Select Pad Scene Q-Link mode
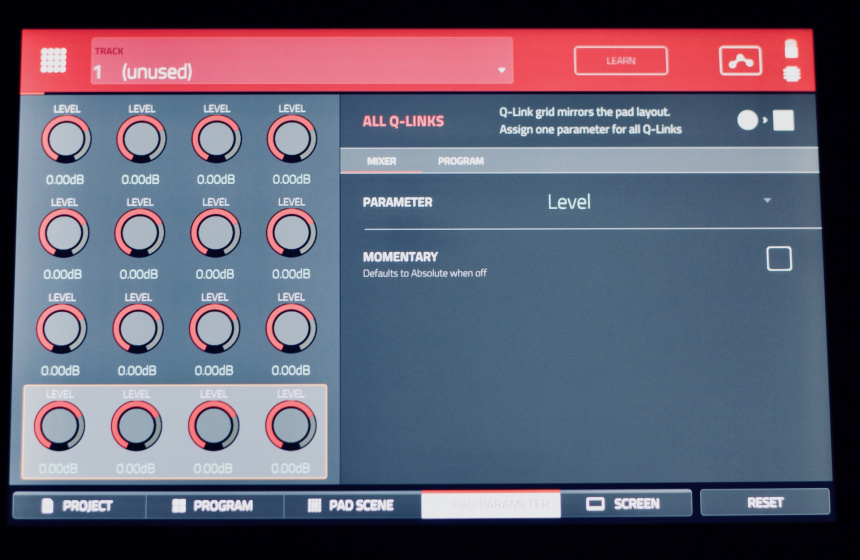The image size is (860, 560). [353, 505]
